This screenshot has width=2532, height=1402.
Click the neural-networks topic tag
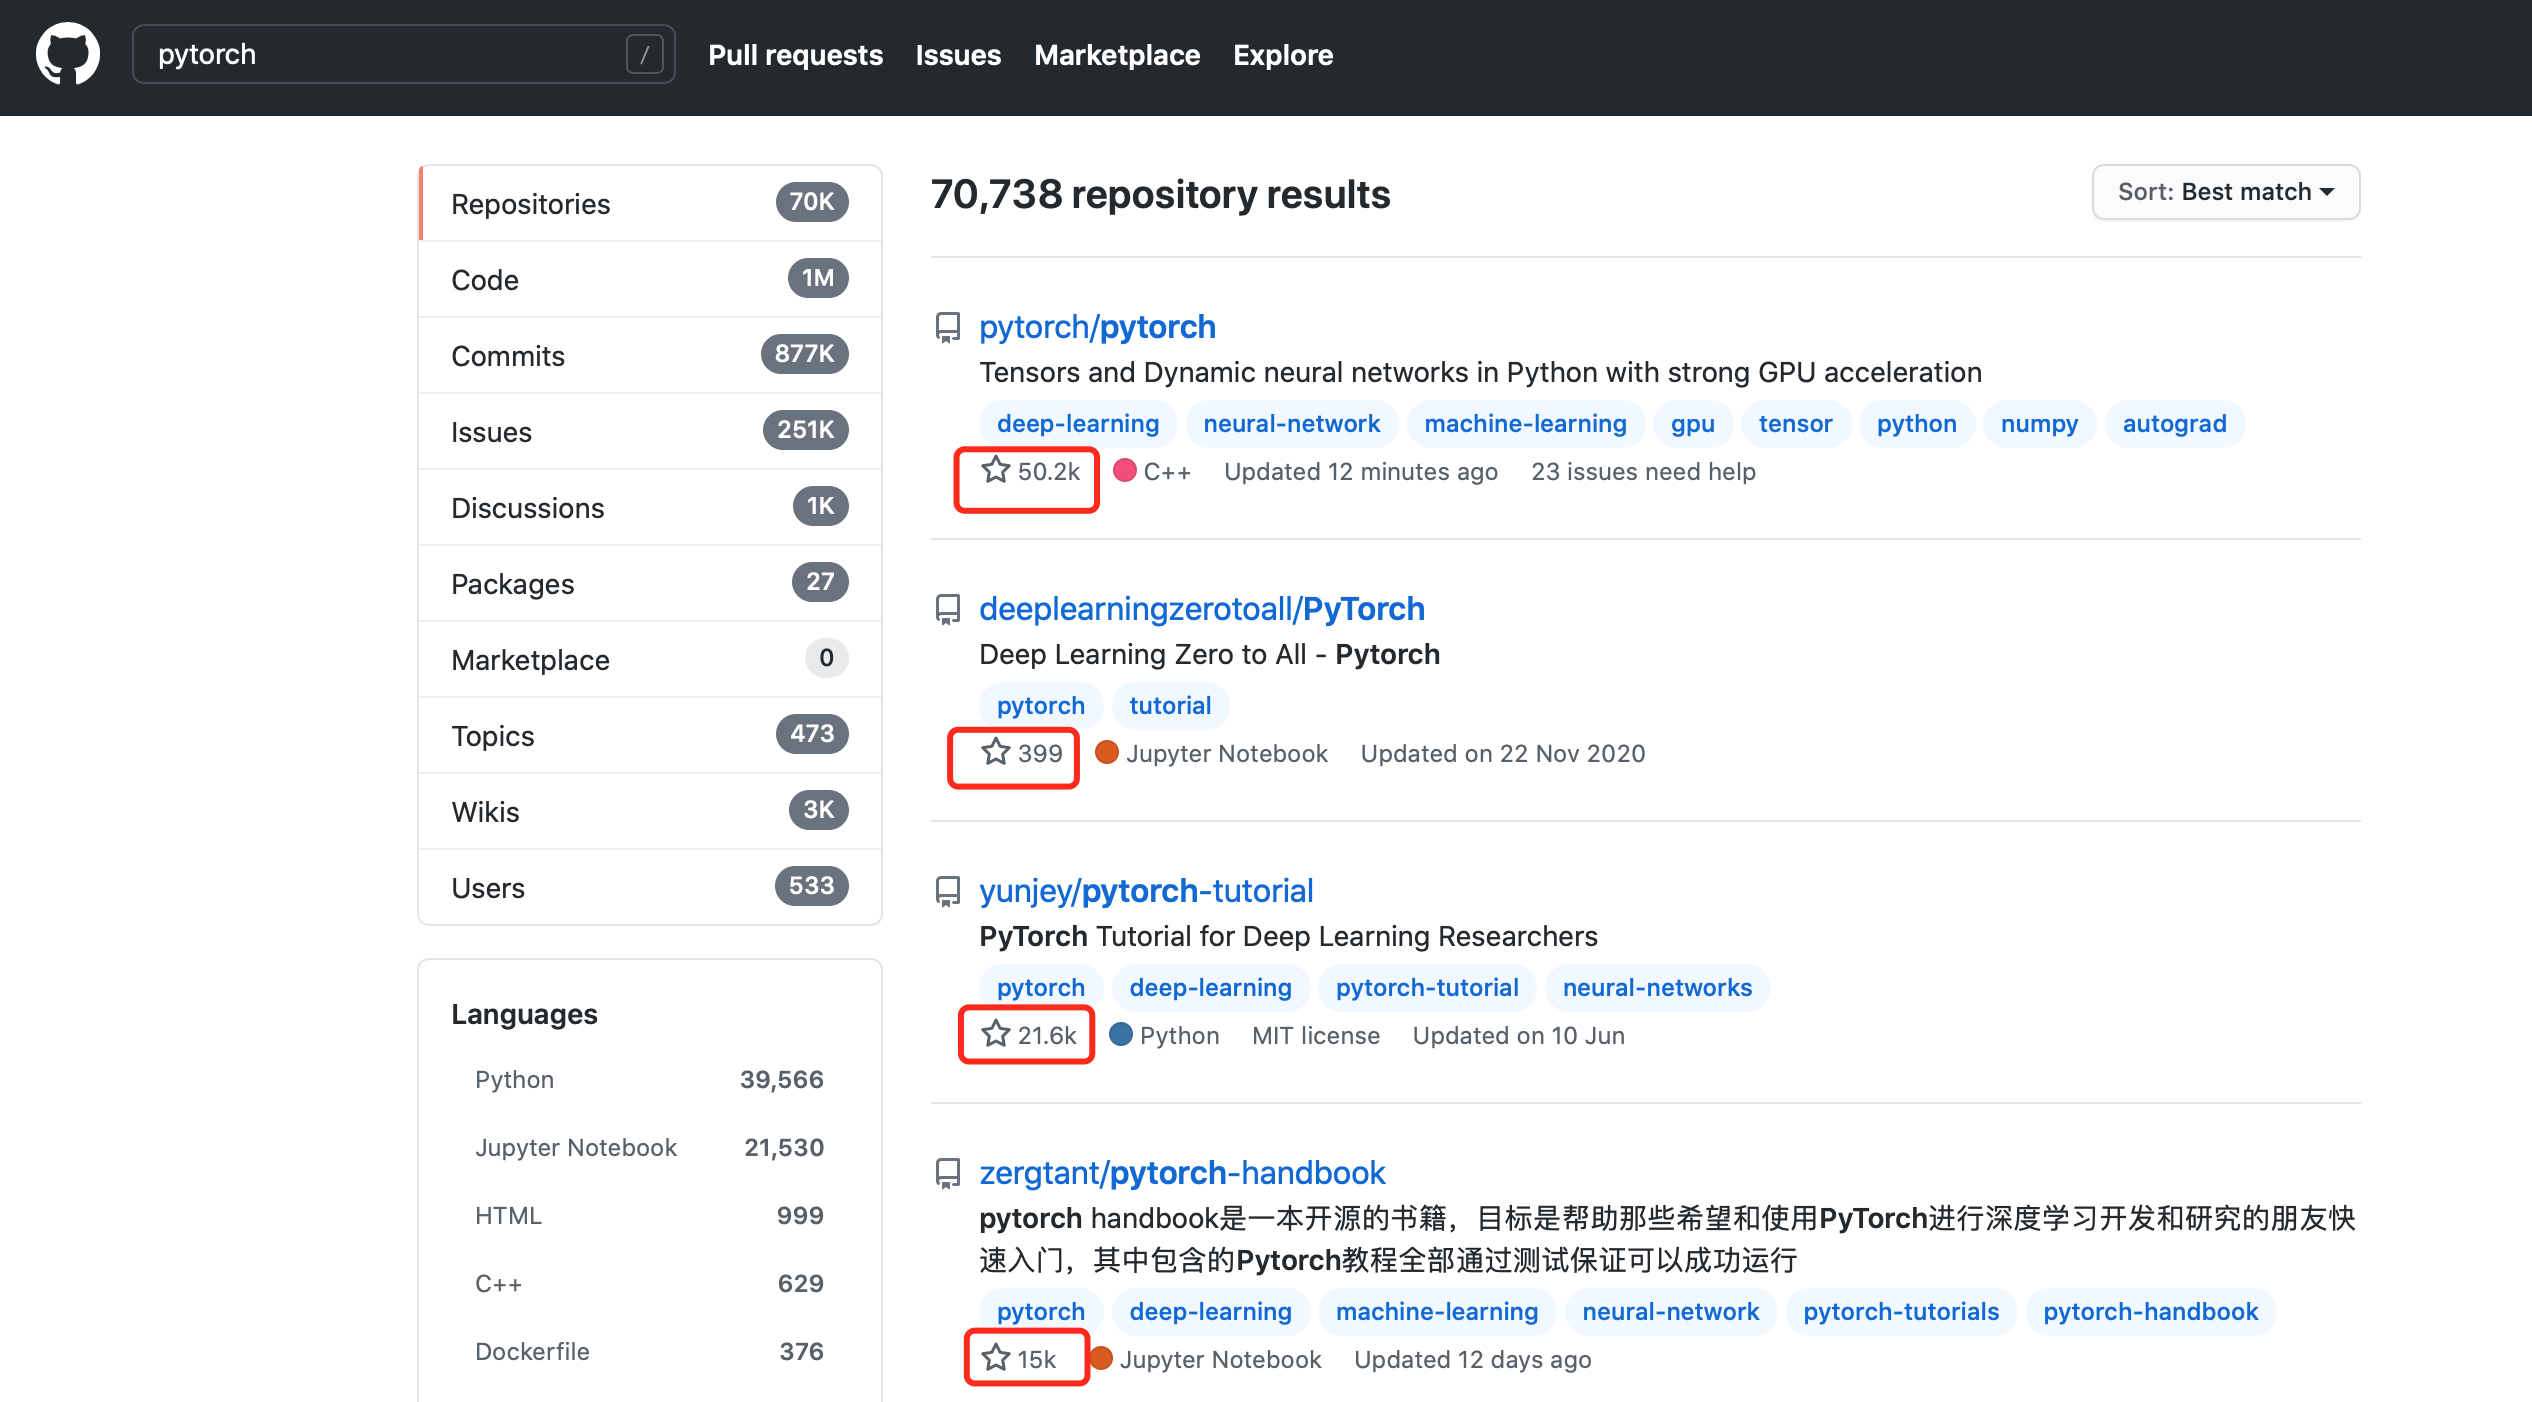[x=1658, y=988]
